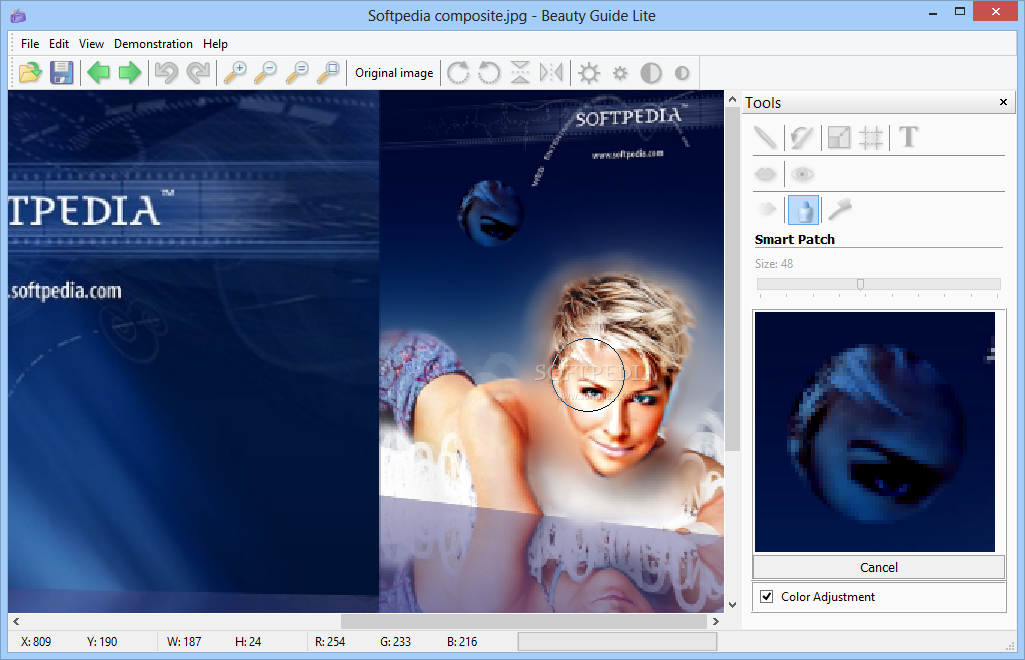Viewport: 1025px width, 660px height.
Task: Rotate the image clockwise
Action: tap(458, 73)
